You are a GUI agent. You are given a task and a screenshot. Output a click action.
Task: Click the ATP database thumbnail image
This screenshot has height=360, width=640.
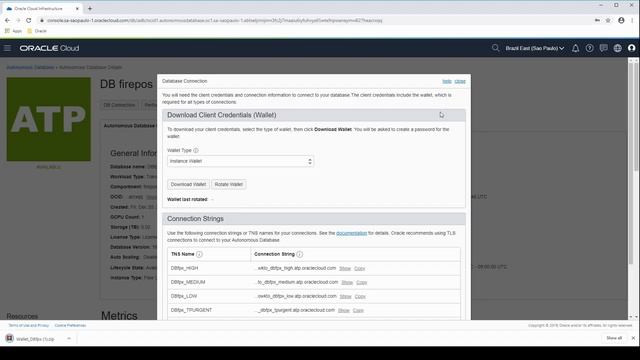(49, 119)
